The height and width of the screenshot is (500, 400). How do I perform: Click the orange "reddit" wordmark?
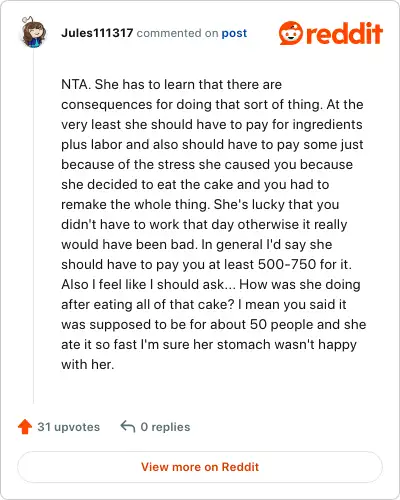[x=344, y=33]
